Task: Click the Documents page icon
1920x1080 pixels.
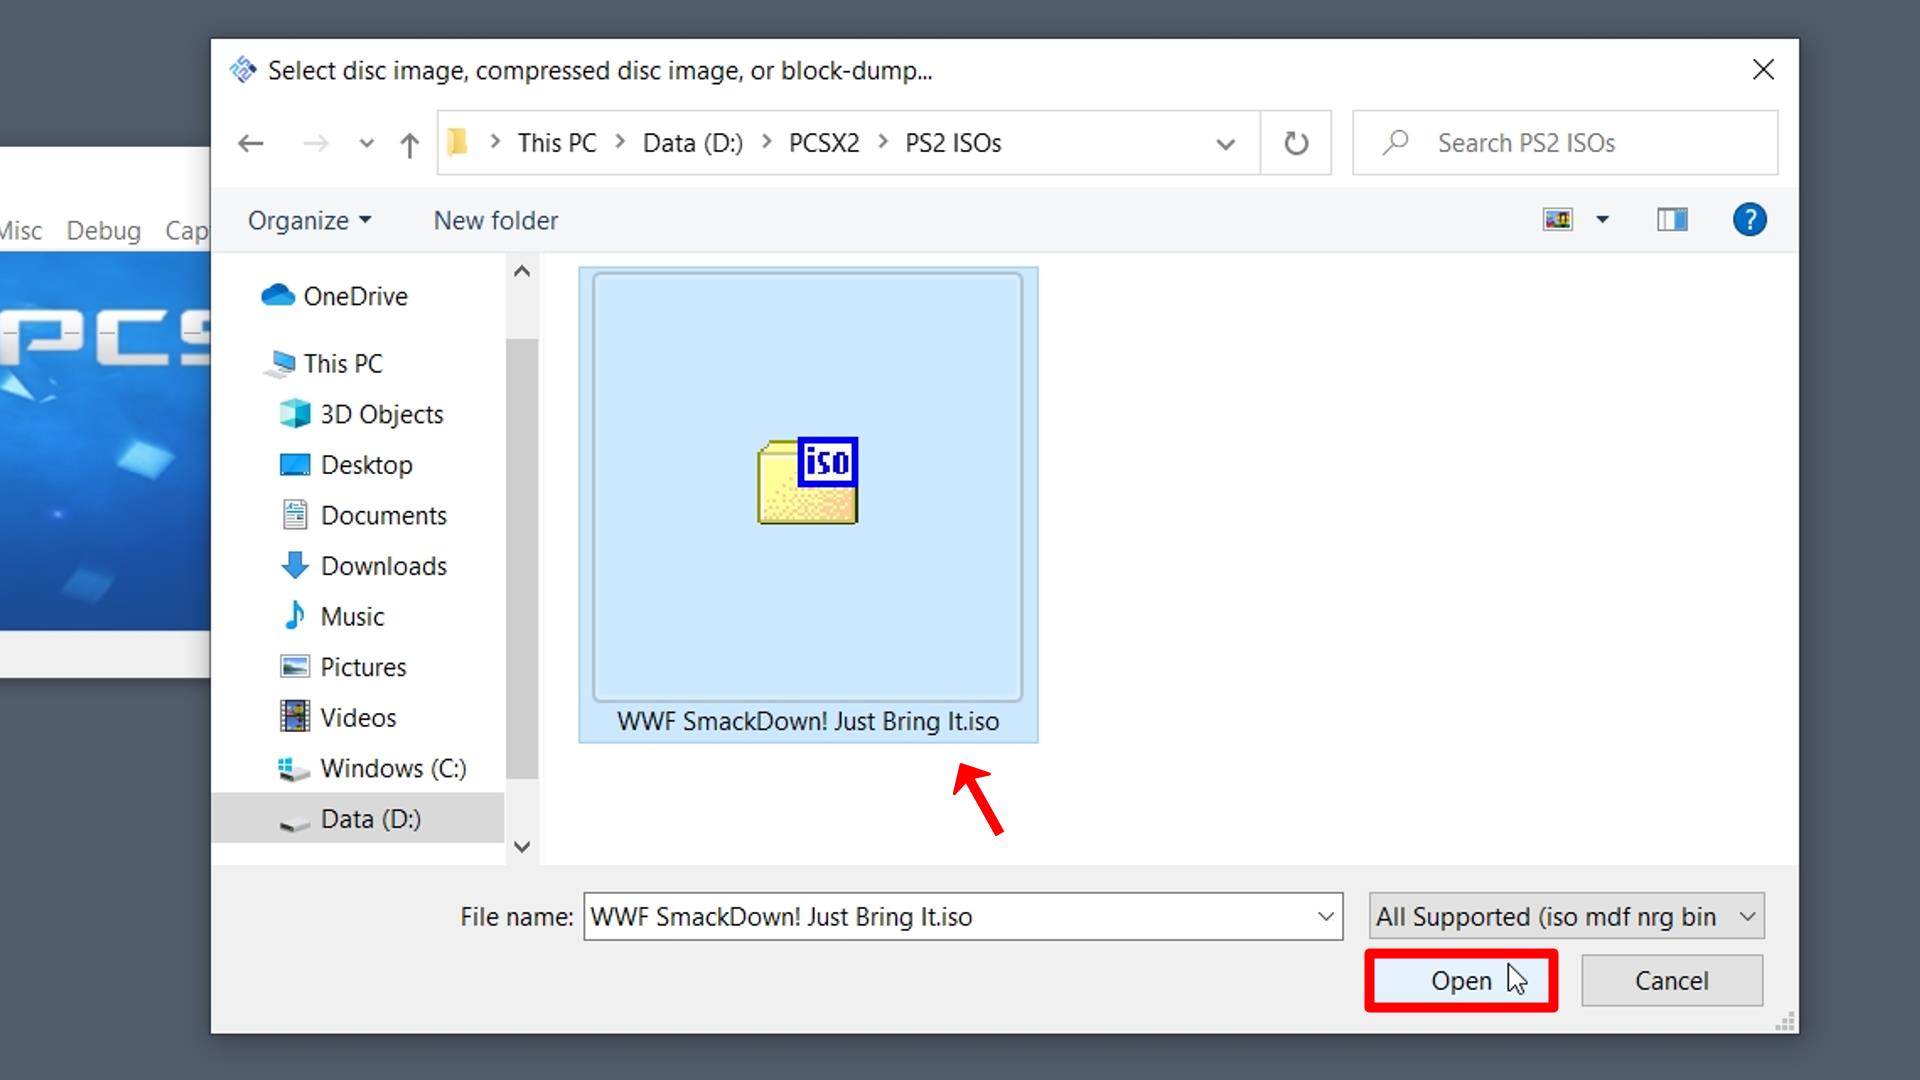Action: 294,514
